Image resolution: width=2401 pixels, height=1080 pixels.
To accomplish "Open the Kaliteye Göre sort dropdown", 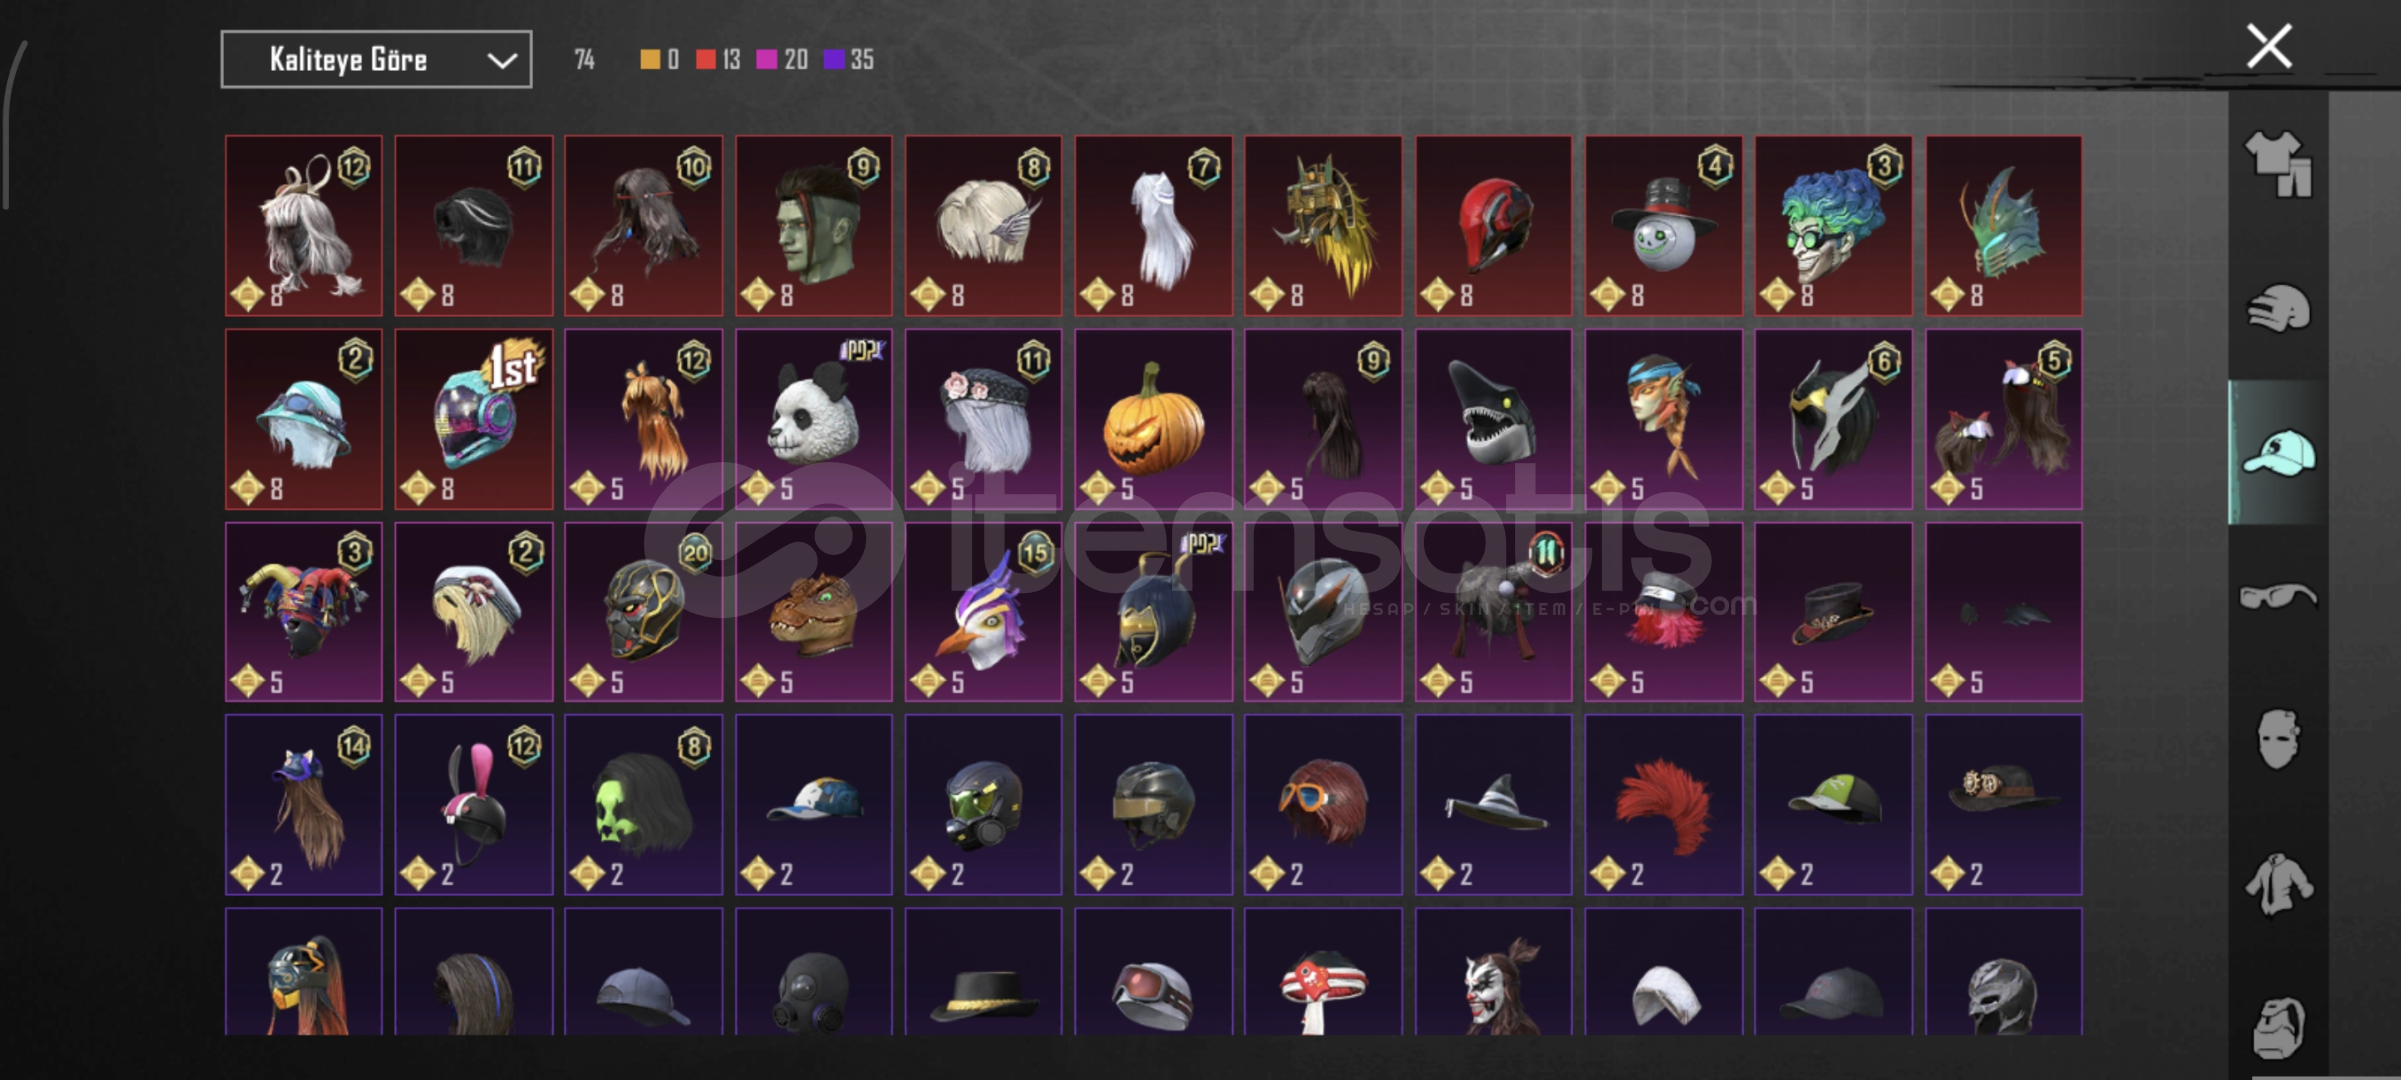I will click(x=376, y=60).
